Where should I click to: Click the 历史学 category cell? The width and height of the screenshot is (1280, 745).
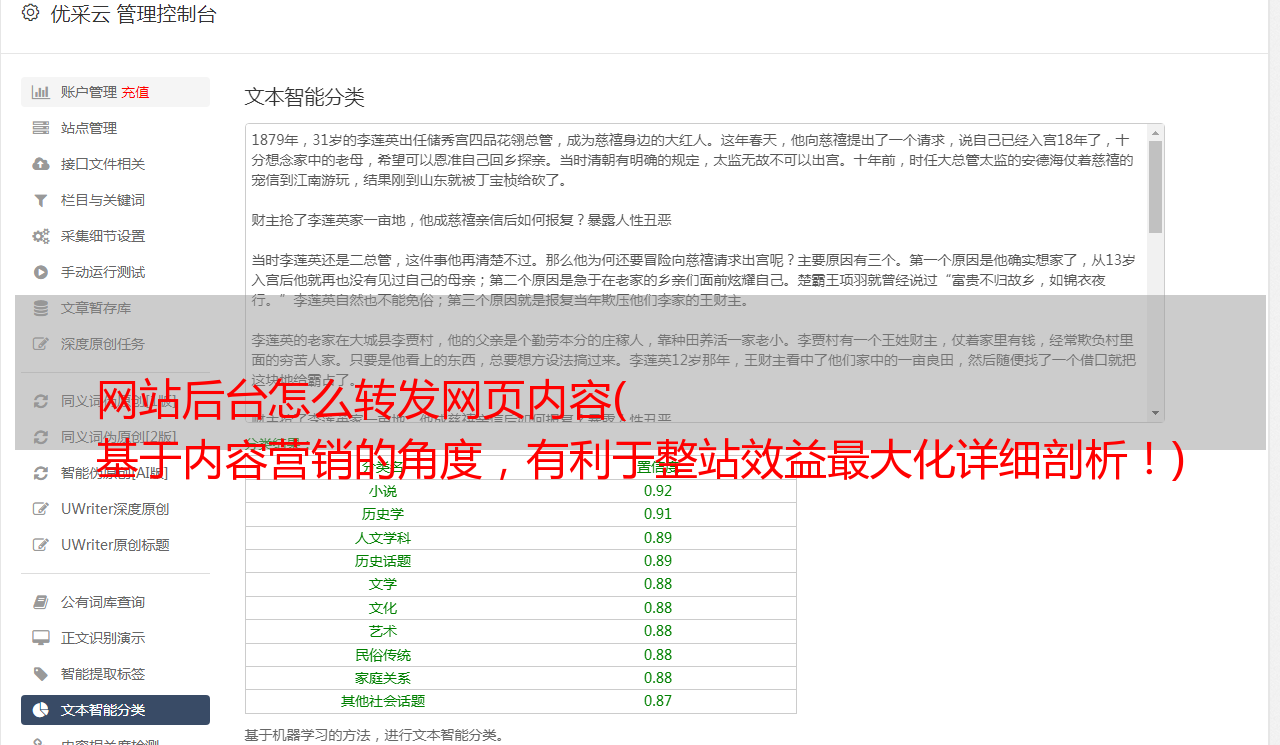[x=382, y=514]
